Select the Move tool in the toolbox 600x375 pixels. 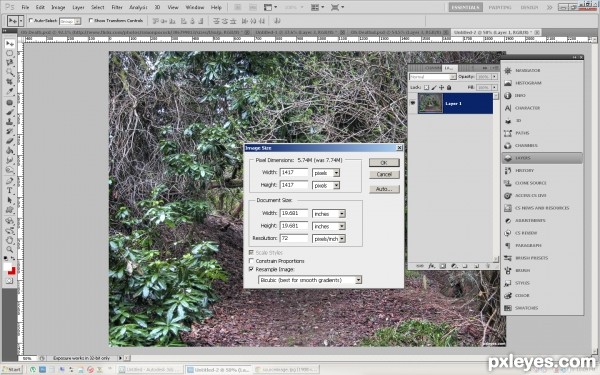click(x=10, y=44)
